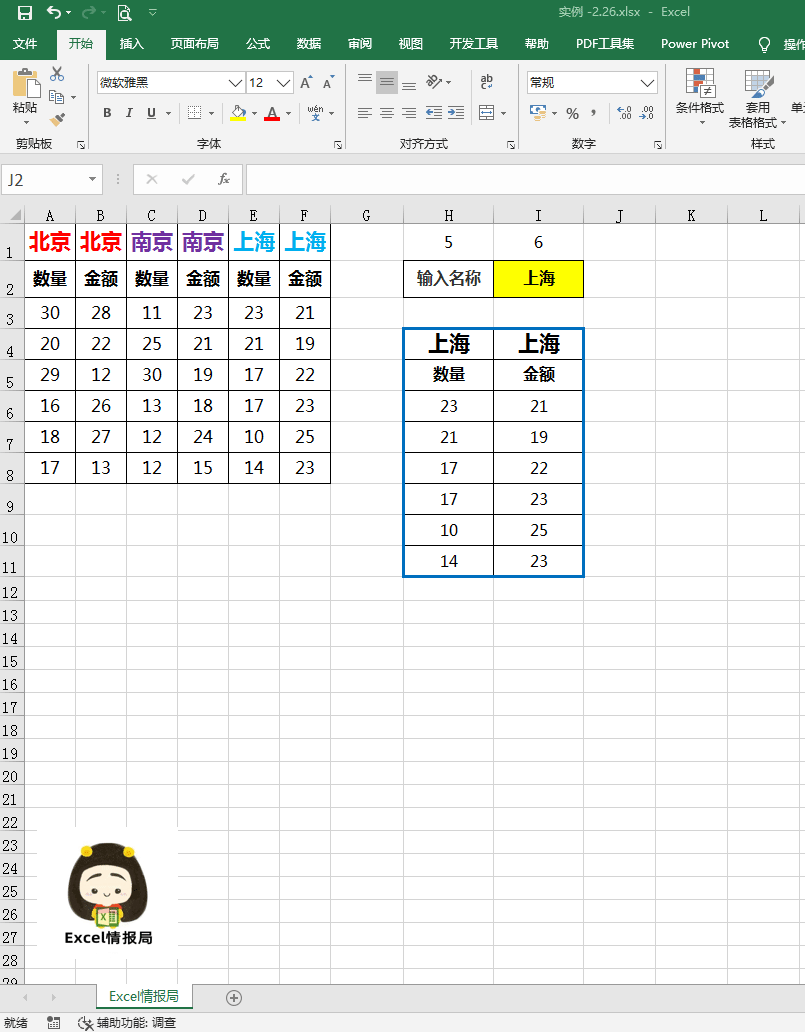Open the font name dropdown (微软雅黑)
This screenshot has width=805, height=1032.
[x=236, y=83]
